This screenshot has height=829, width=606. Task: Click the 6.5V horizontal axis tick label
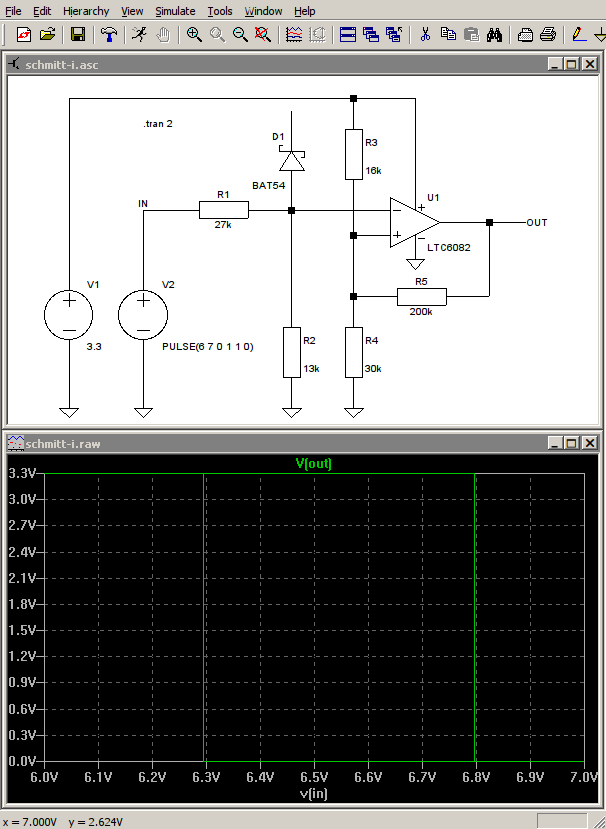pos(315,777)
